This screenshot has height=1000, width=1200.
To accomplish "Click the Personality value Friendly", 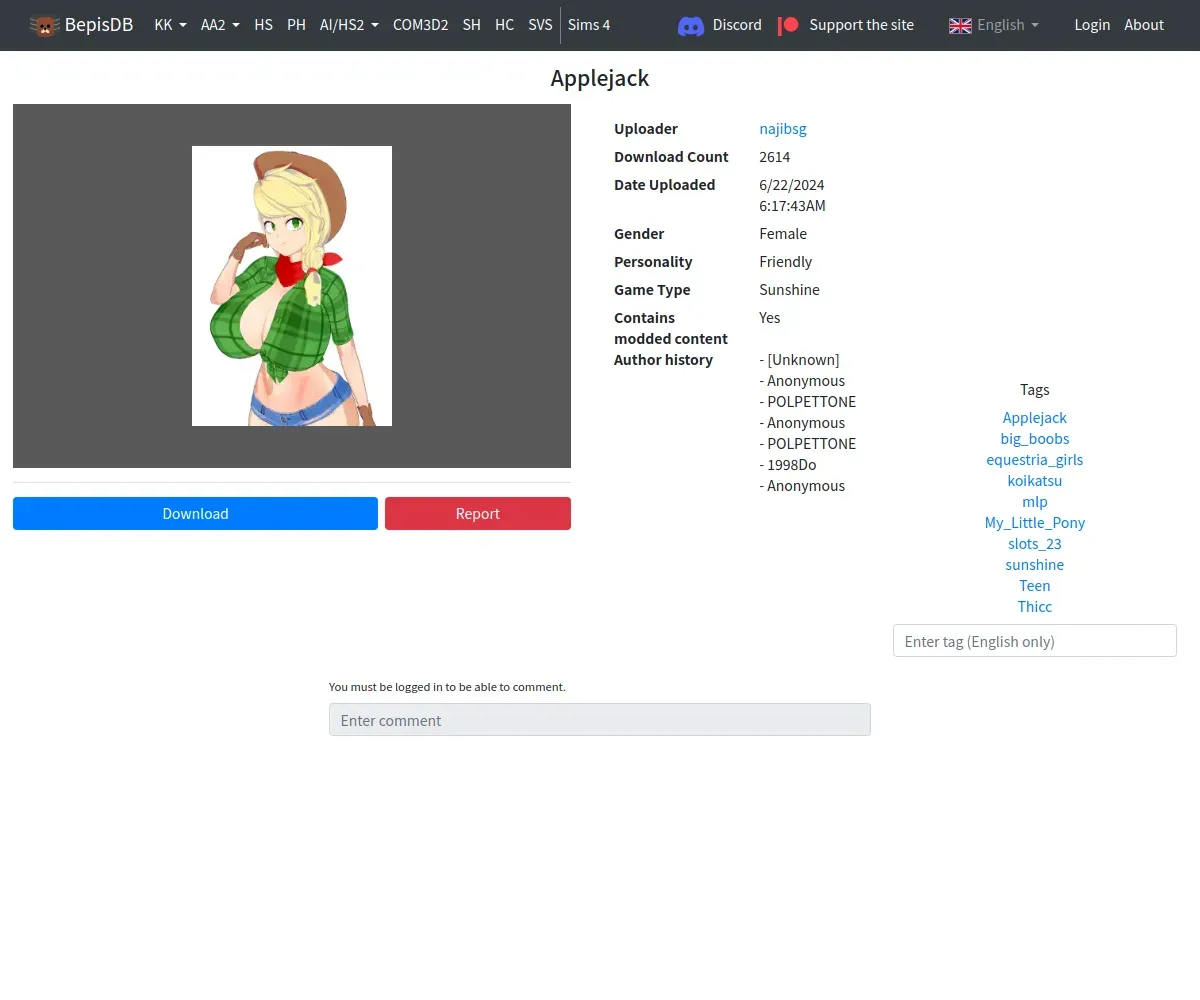I will pyautogui.click(x=786, y=262).
